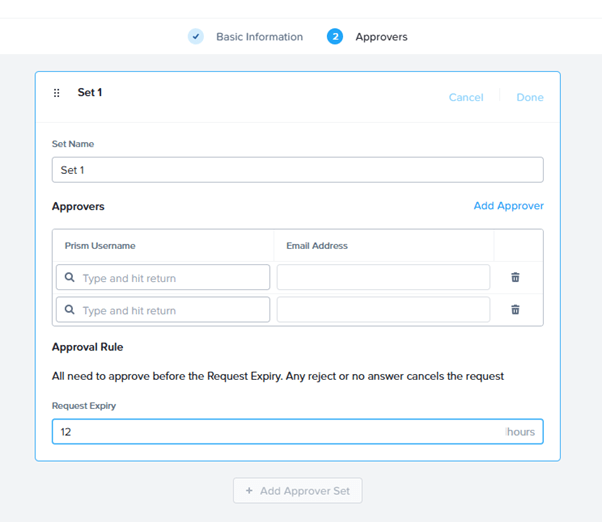
Task: Click the Basic Information checkmark step icon
Action: coord(196,37)
